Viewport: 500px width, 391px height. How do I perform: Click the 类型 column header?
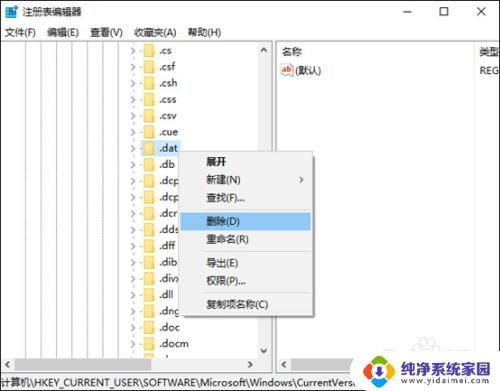[x=488, y=52]
